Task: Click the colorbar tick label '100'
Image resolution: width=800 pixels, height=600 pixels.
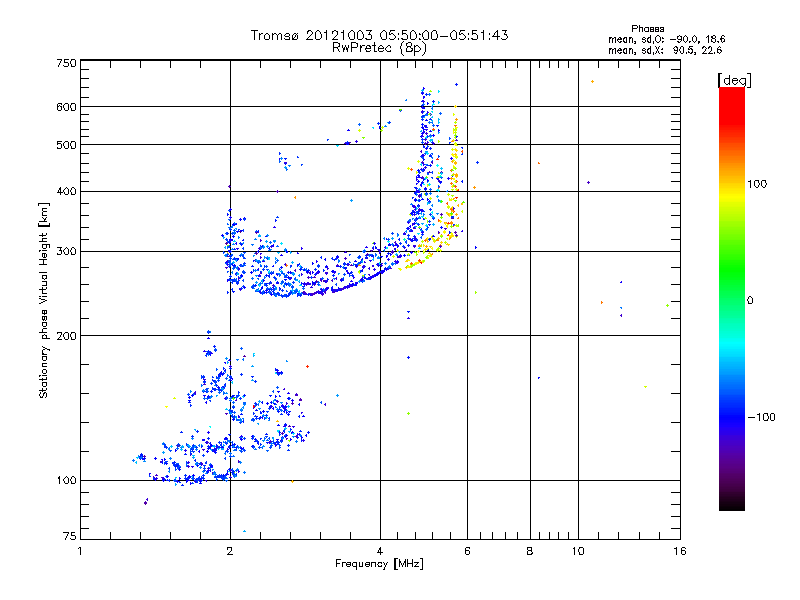Action: pyautogui.click(x=757, y=184)
